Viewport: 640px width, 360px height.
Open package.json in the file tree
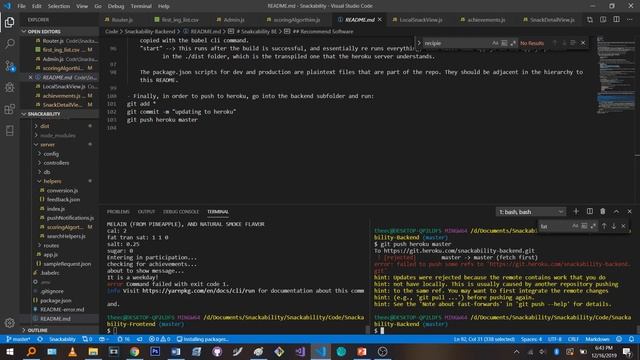(56, 300)
